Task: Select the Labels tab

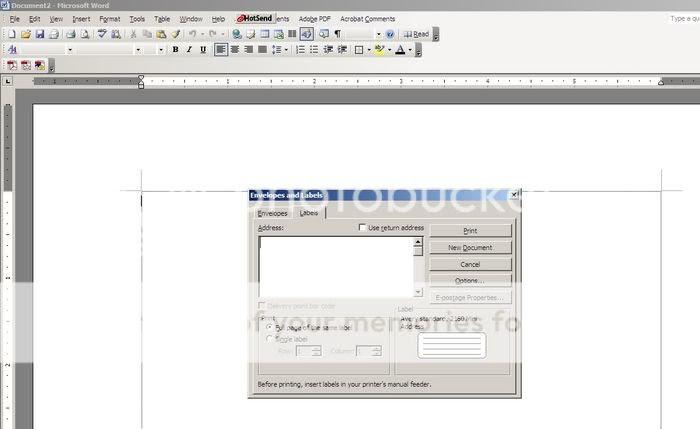Action: click(x=309, y=213)
